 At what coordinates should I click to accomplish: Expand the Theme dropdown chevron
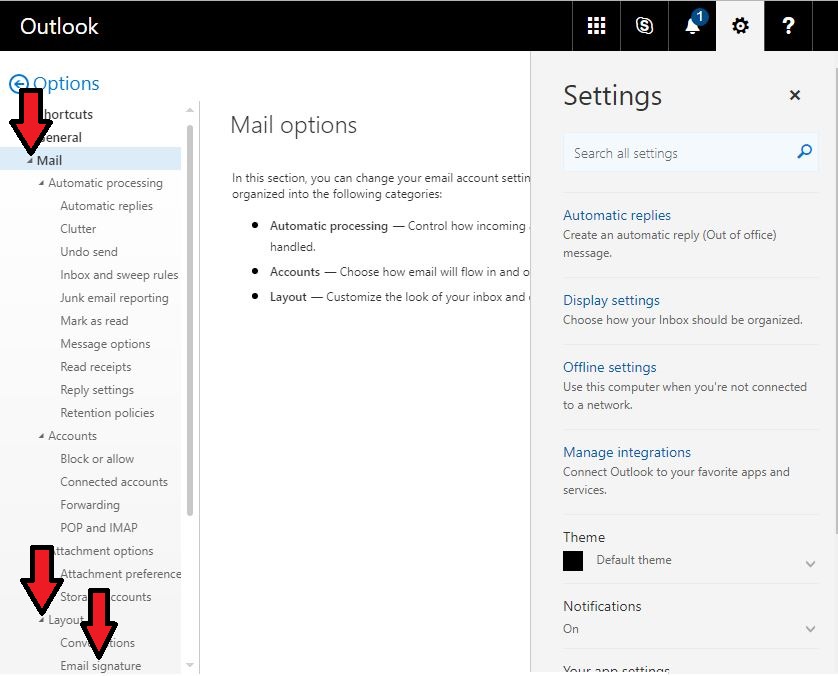tap(810, 564)
